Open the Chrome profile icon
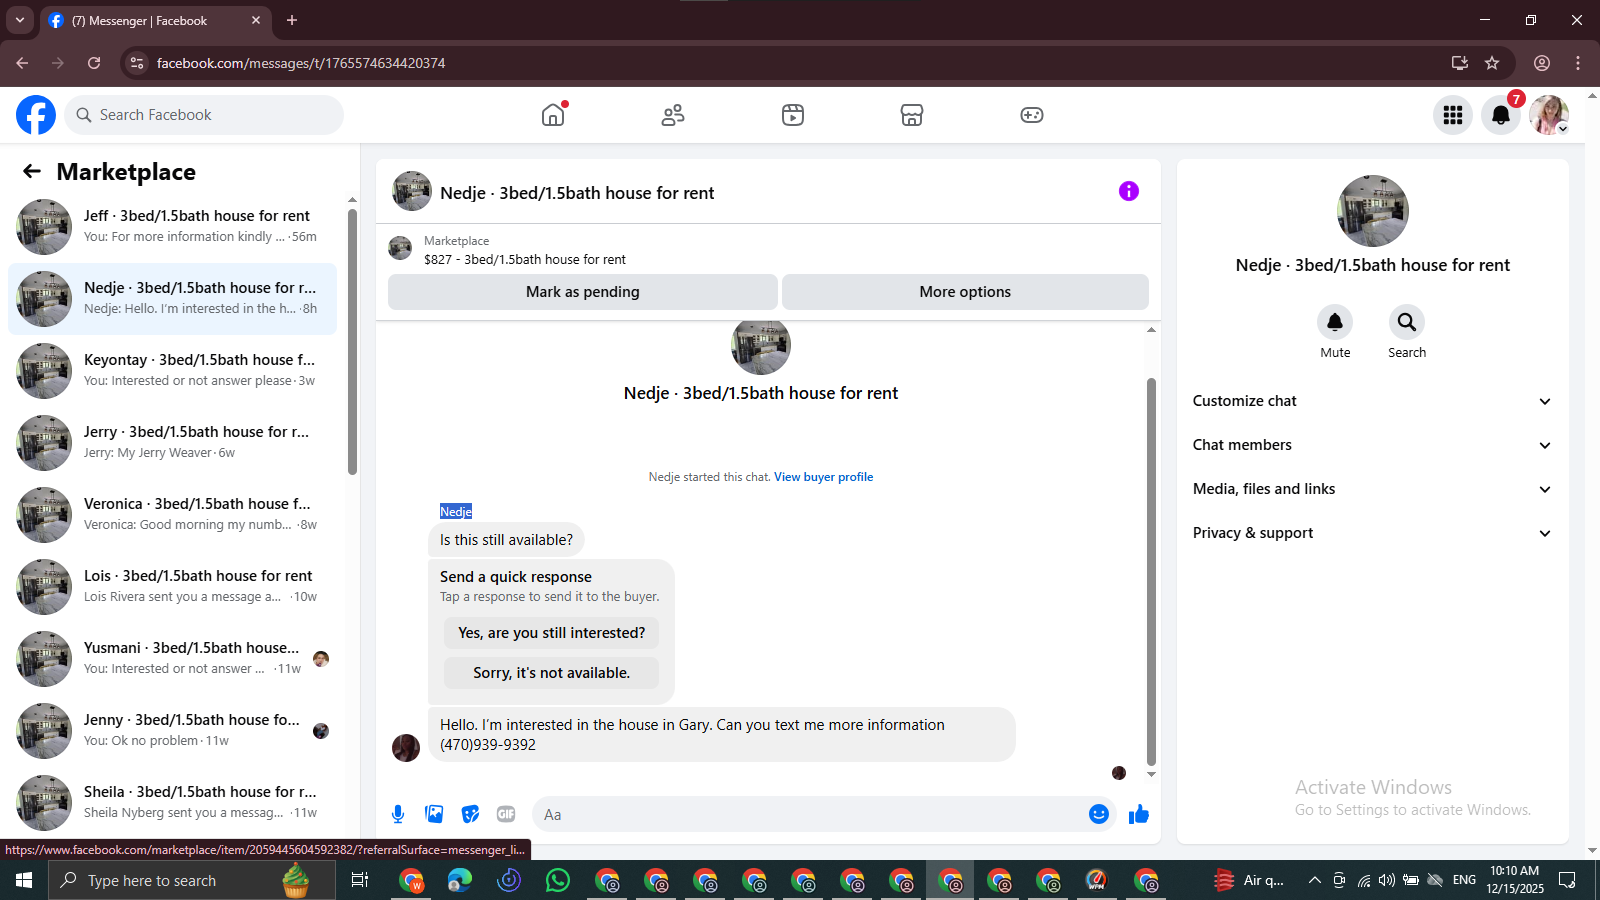Viewport: 1600px width, 900px height. 1542,63
